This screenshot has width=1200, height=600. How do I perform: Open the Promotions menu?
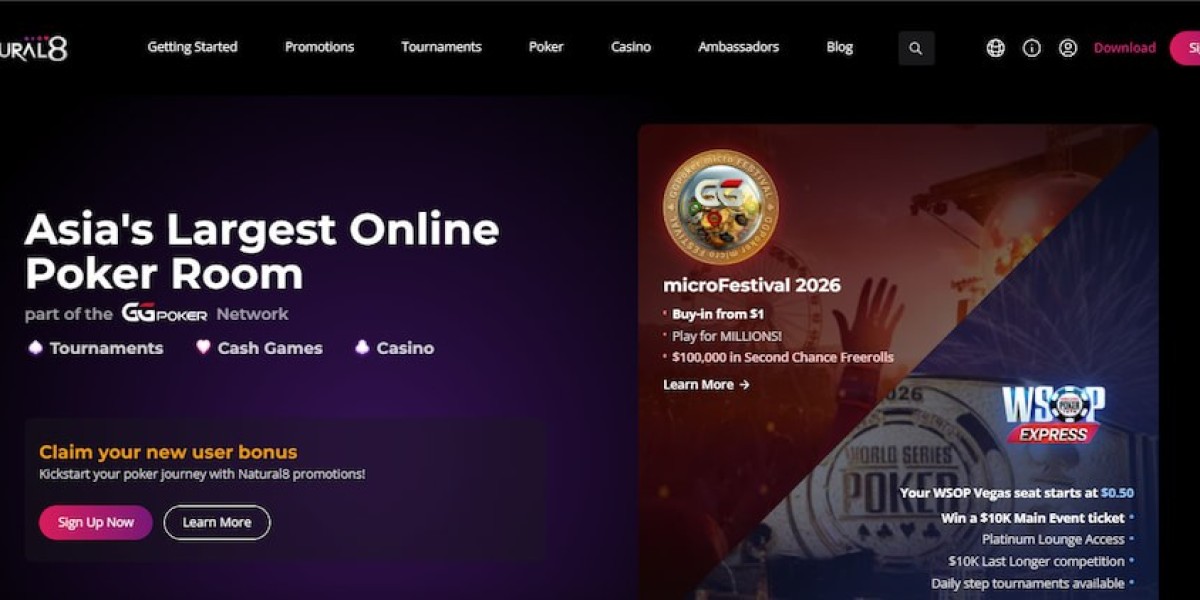[x=319, y=47]
